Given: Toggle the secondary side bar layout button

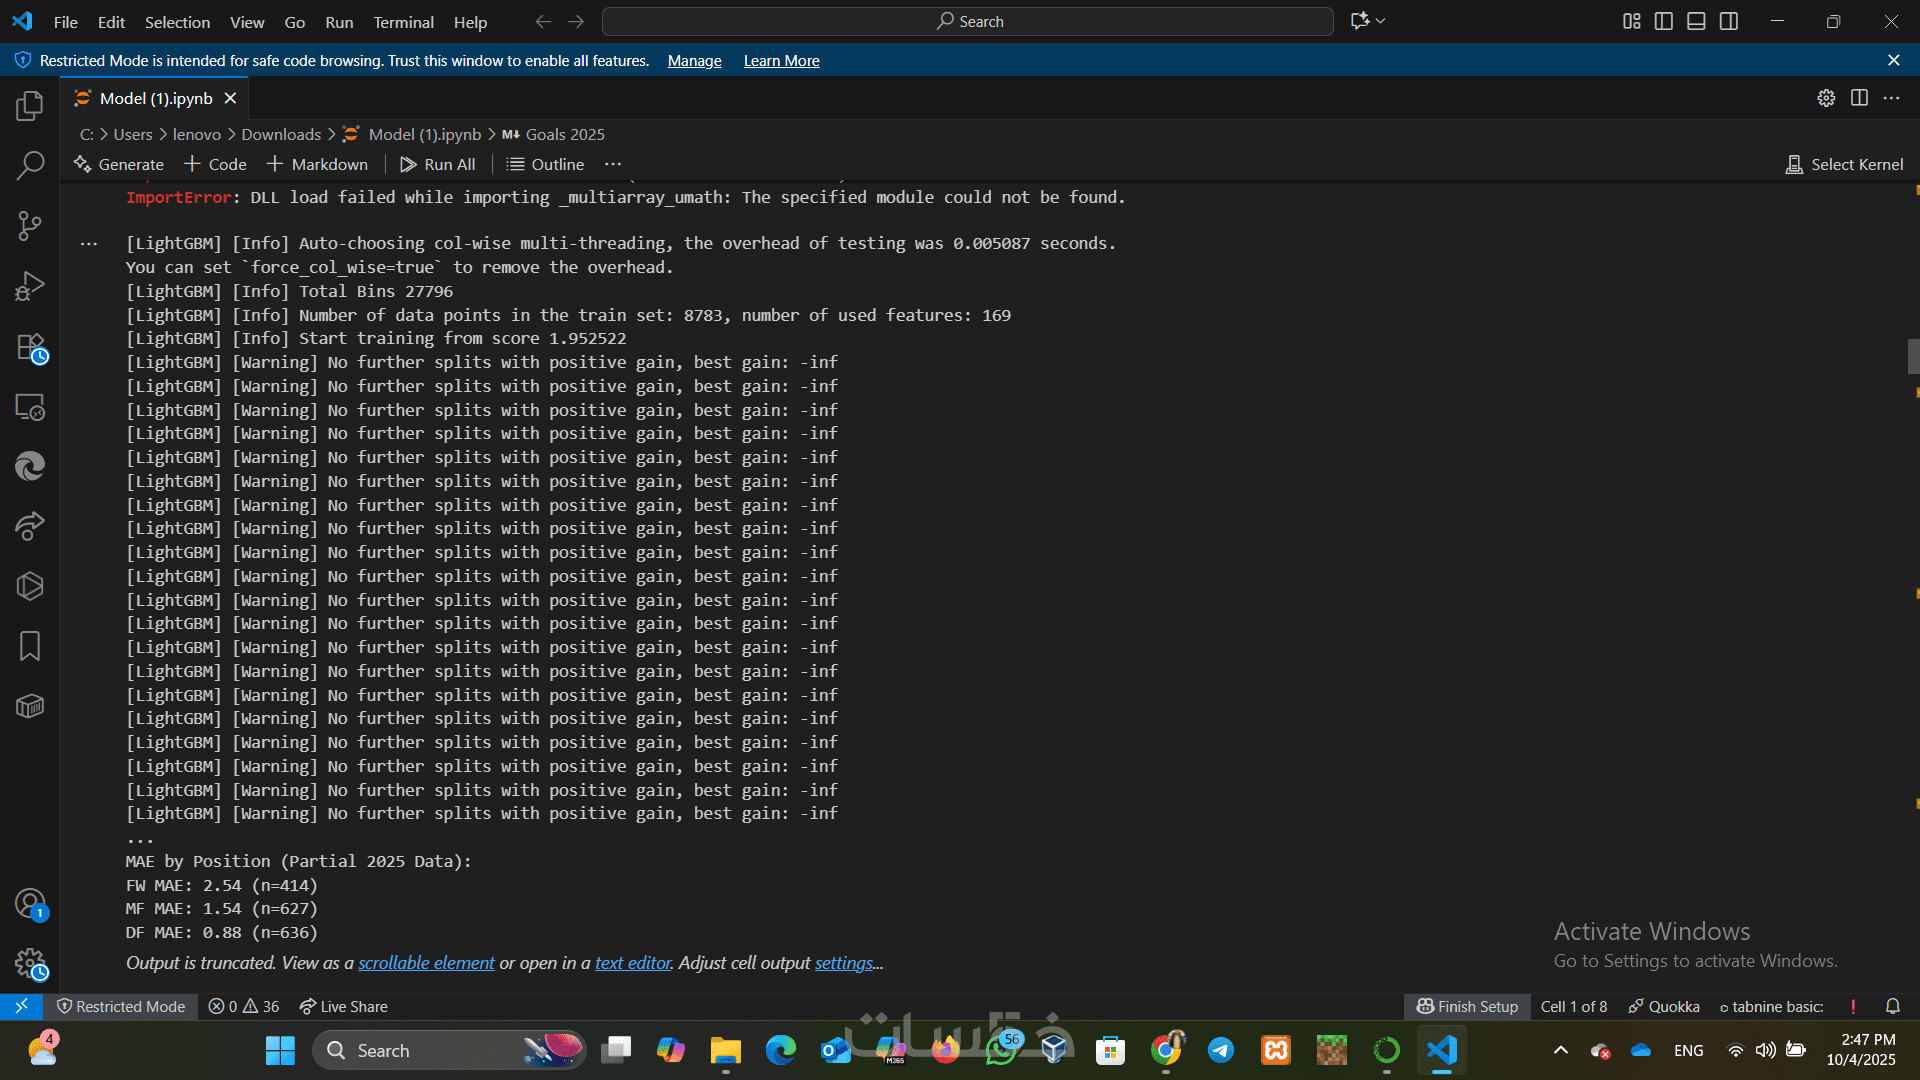Looking at the screenshot, I should [x=1729, y=21].
